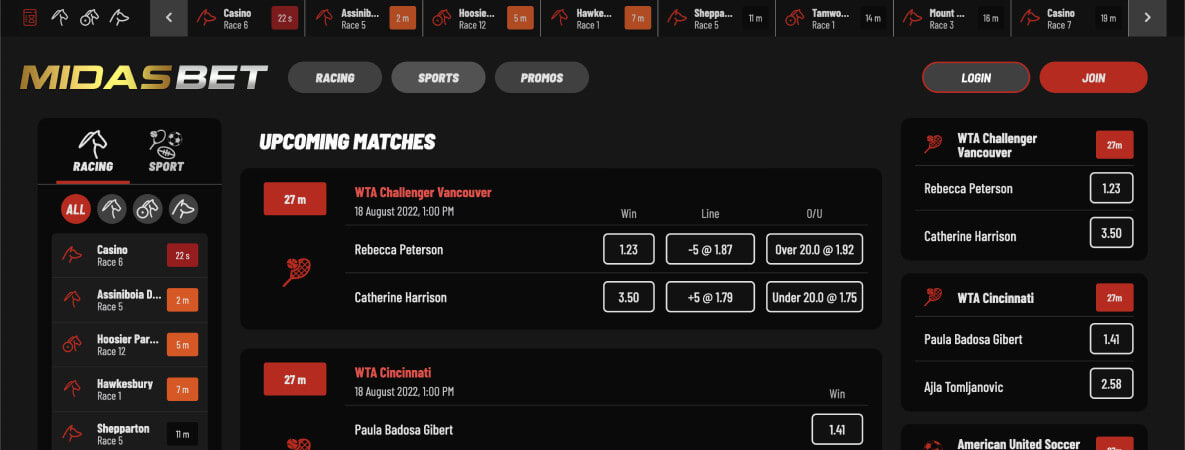Open WTA Cincinnati in right panel
Image resolution: width=1185 pixels, height=450 pixels.
point(995,298)
